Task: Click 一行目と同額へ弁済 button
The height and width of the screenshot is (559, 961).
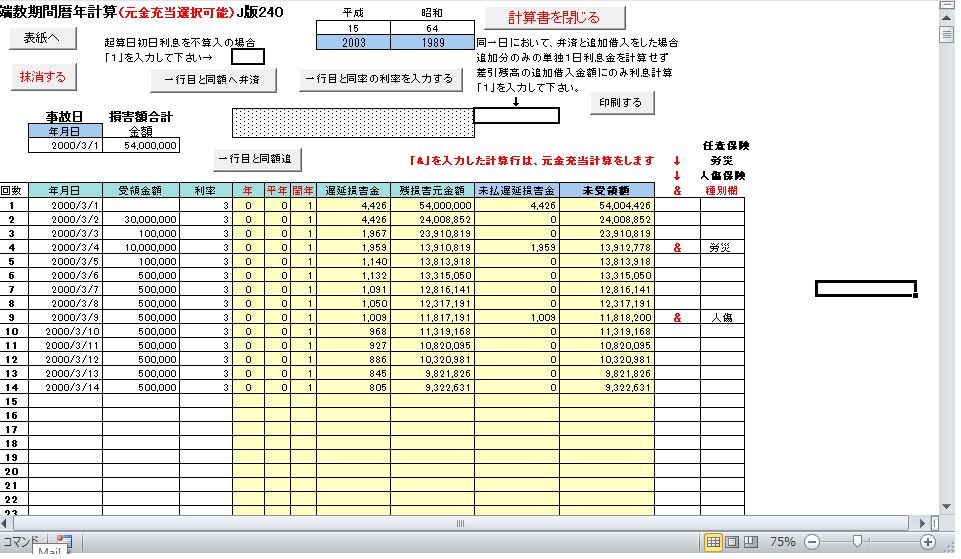Action: coord(213,80)
